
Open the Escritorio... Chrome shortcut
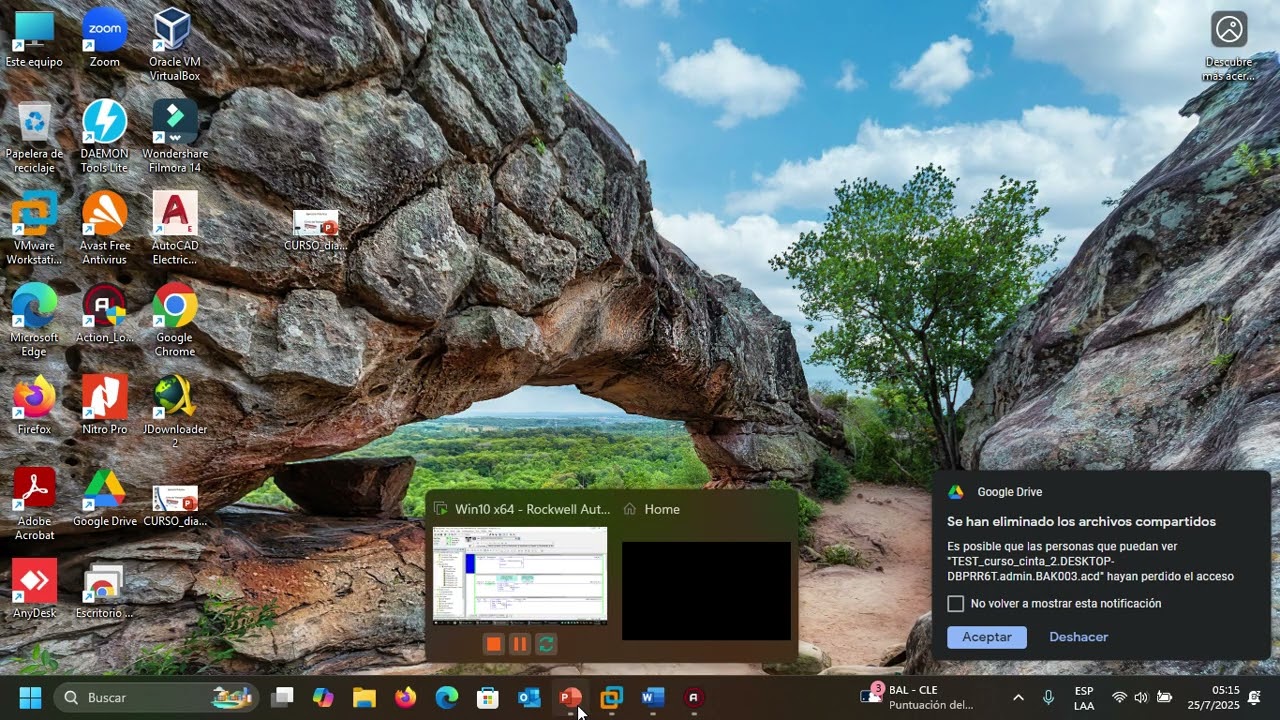104,590
